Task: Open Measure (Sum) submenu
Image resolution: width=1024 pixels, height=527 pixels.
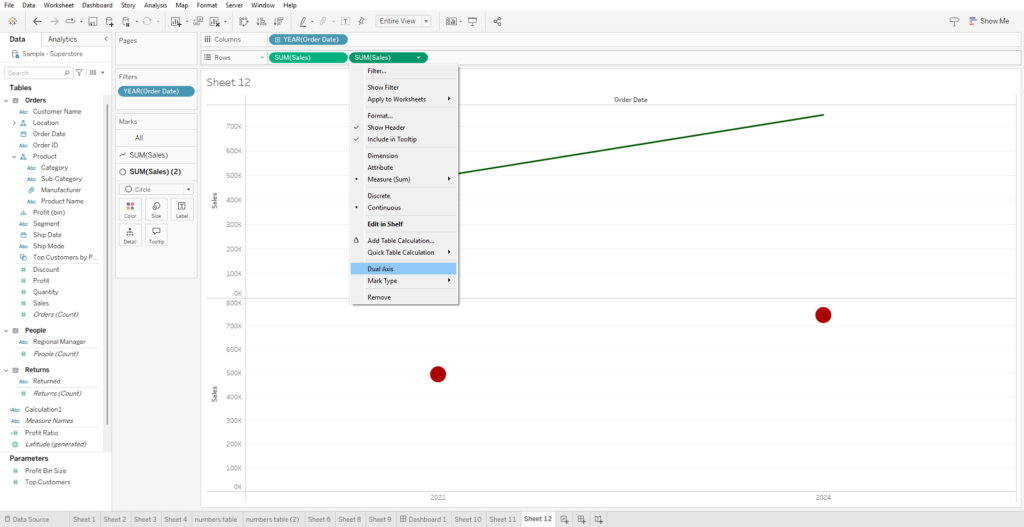Action: tap(404, 179)
